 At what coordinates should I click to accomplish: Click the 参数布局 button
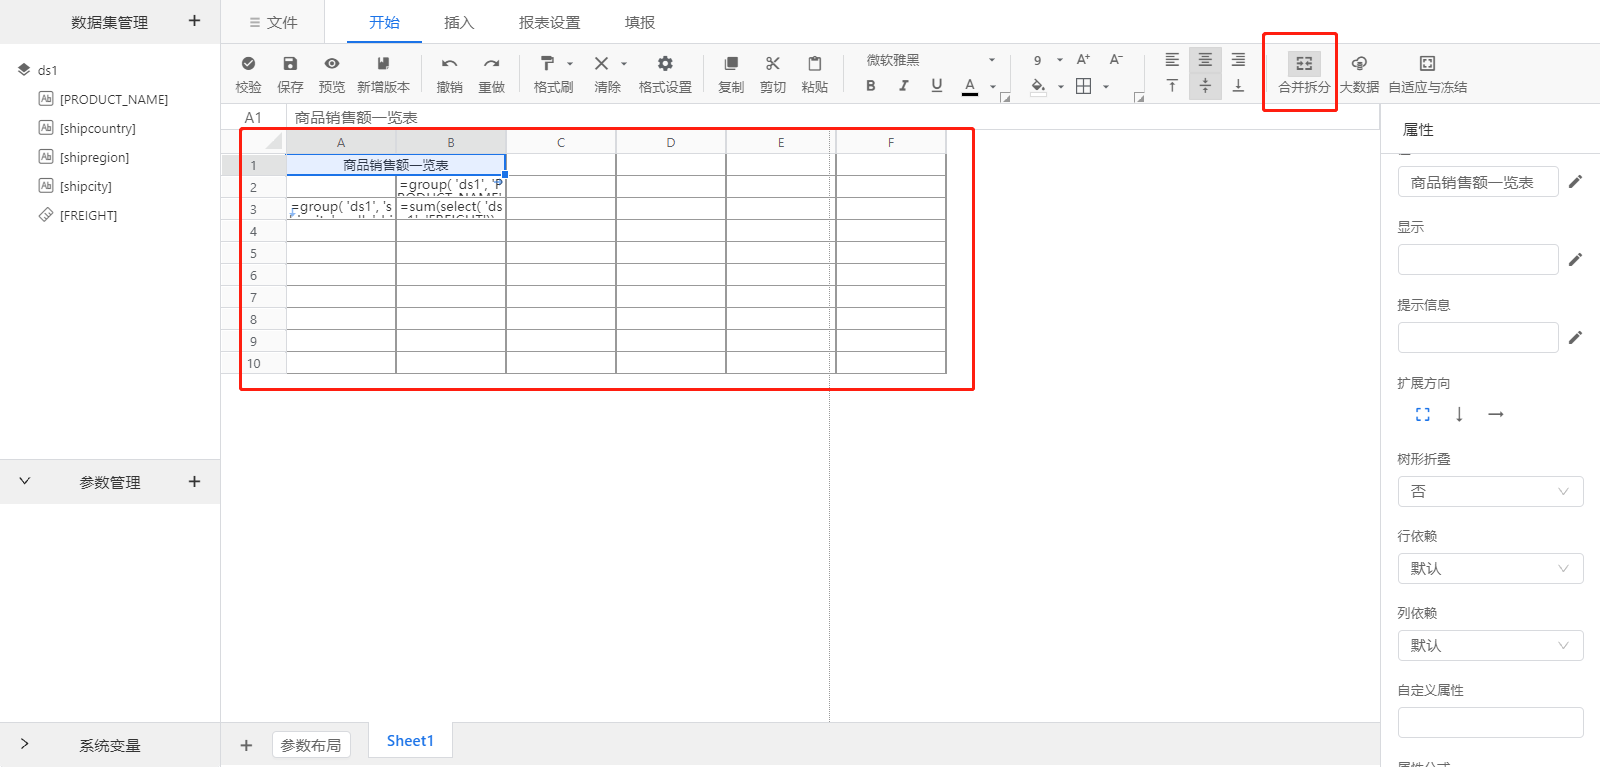tap(311, 745)
